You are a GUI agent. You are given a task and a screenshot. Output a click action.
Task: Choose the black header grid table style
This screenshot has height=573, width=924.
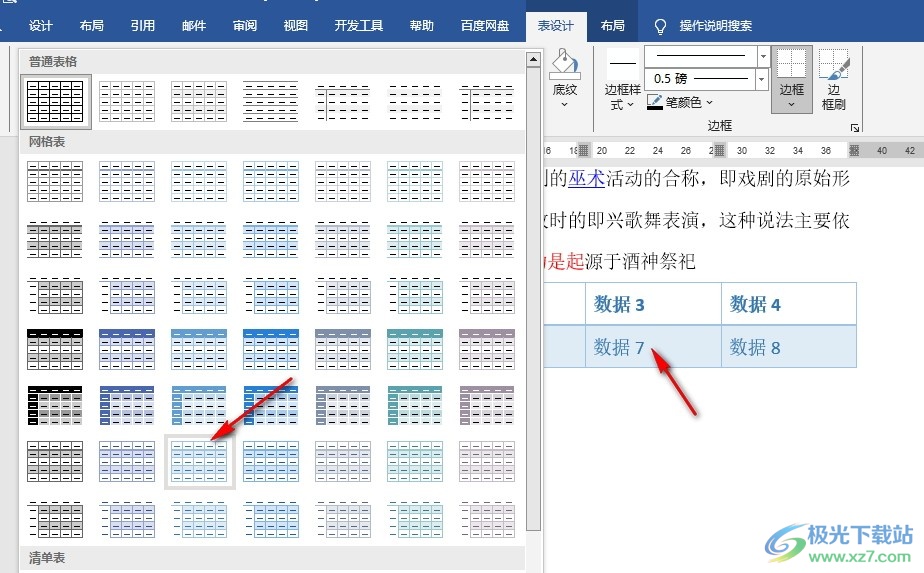(55, 350)
